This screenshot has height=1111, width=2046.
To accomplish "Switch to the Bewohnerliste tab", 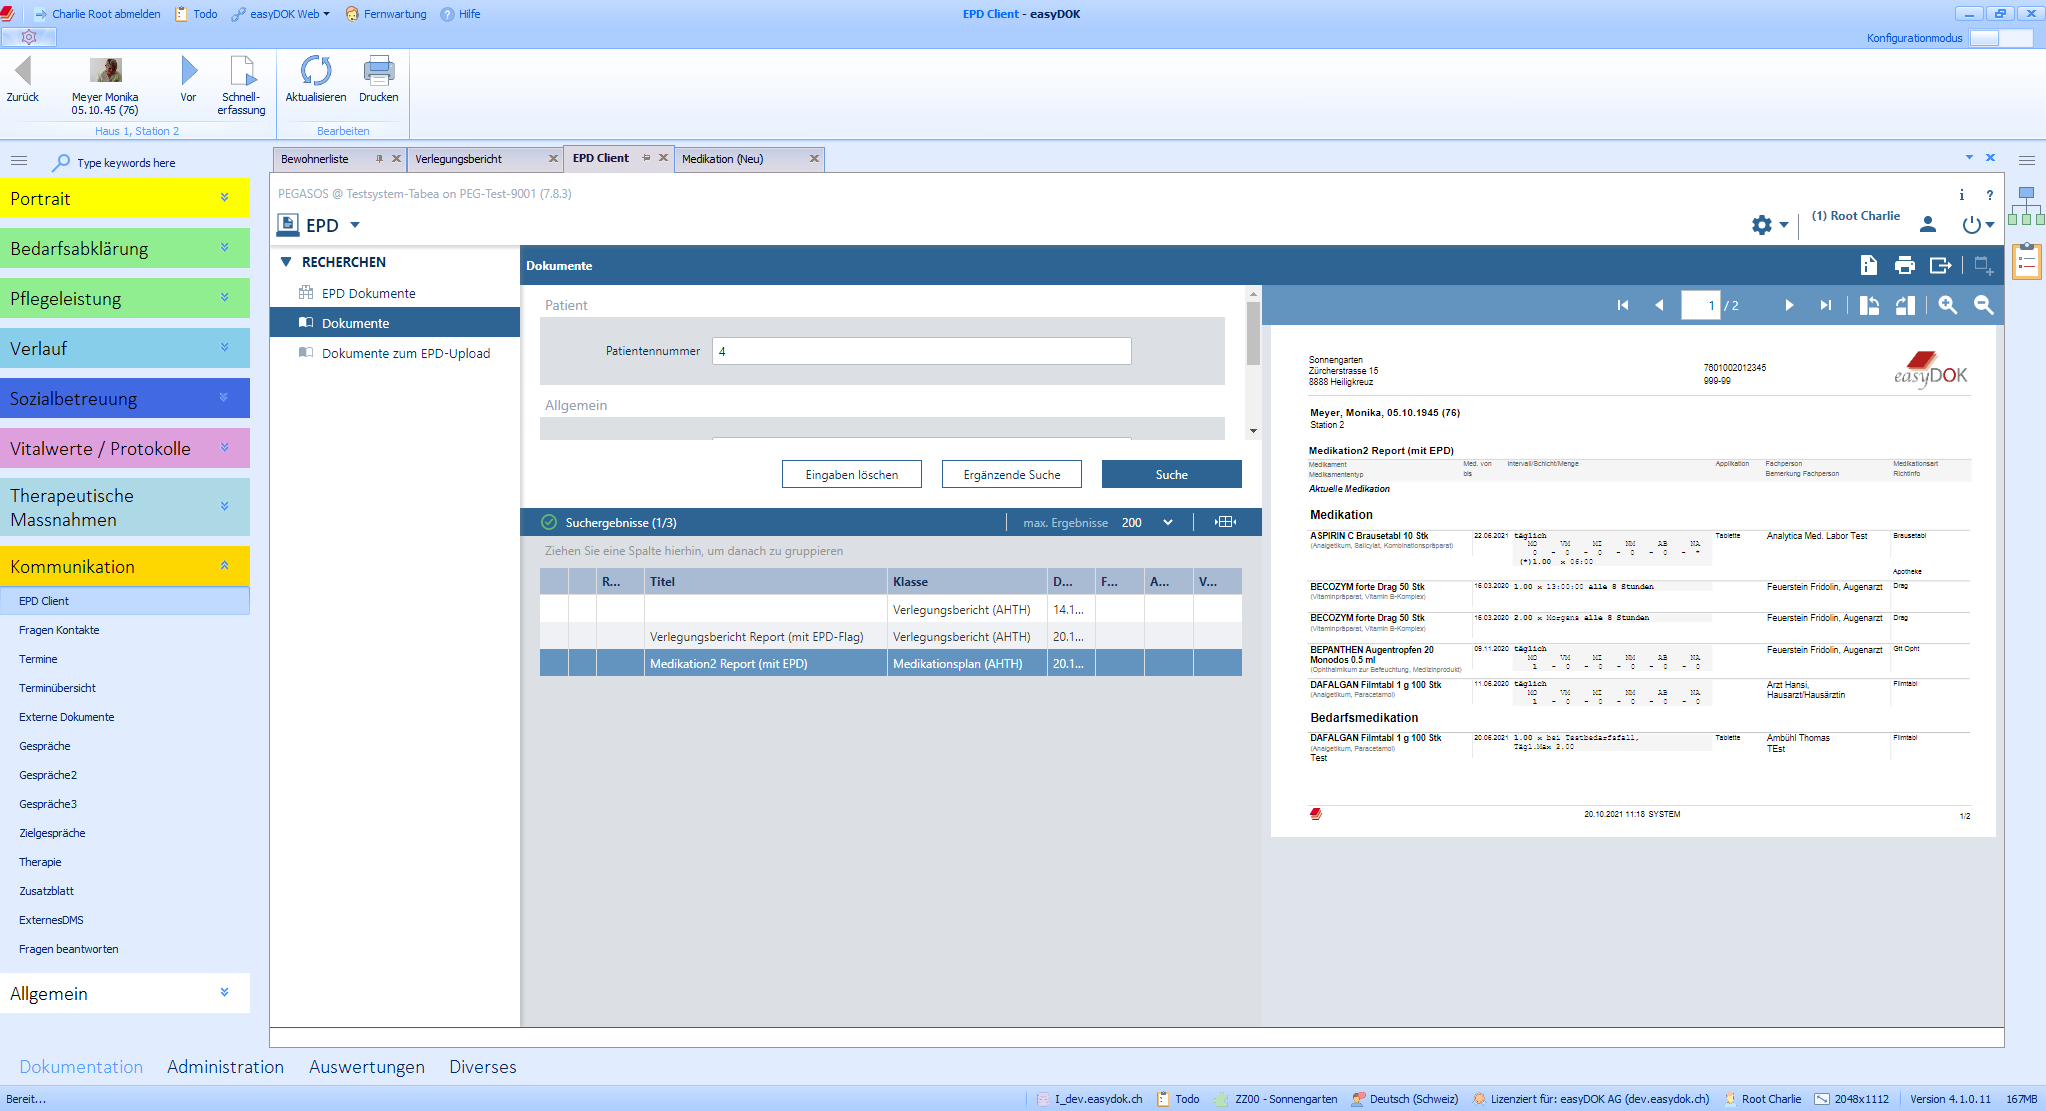I will [x=315, y=159].
